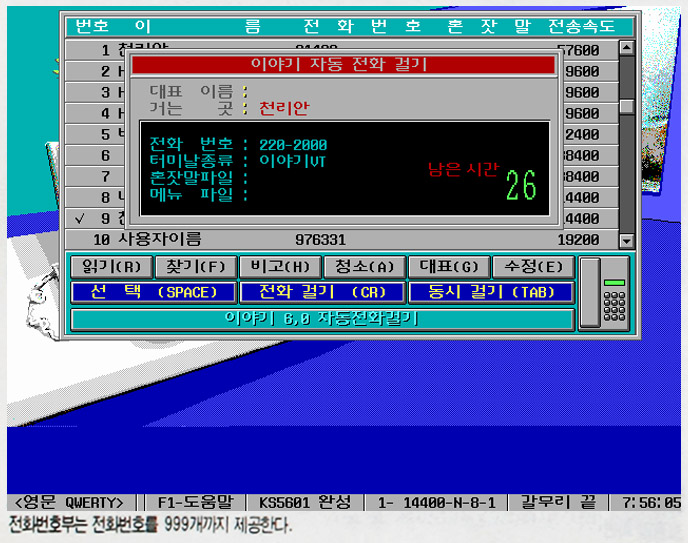Click the telephone keypad icon
Image resolution: width=688 pixels, height=543 pixels.
point(614,307)
